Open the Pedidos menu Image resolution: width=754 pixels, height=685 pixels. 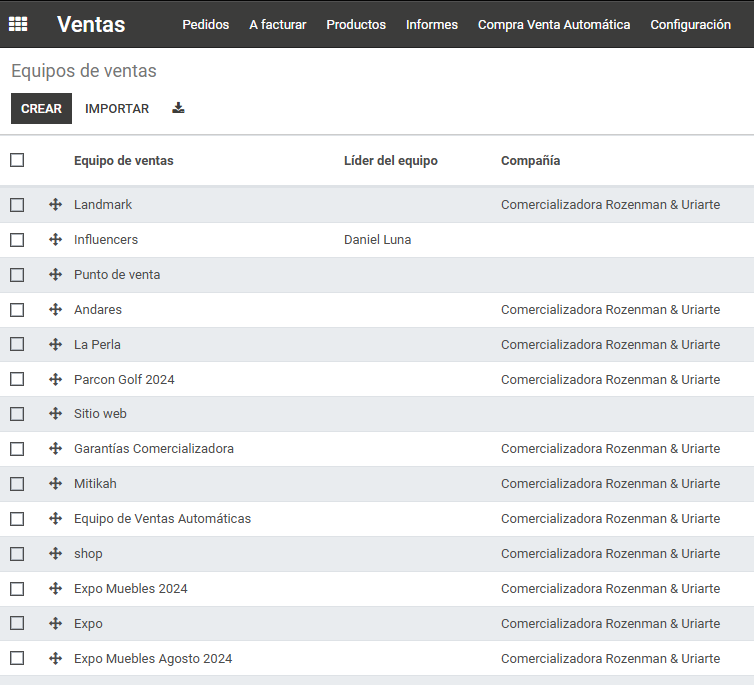(206, 25)
